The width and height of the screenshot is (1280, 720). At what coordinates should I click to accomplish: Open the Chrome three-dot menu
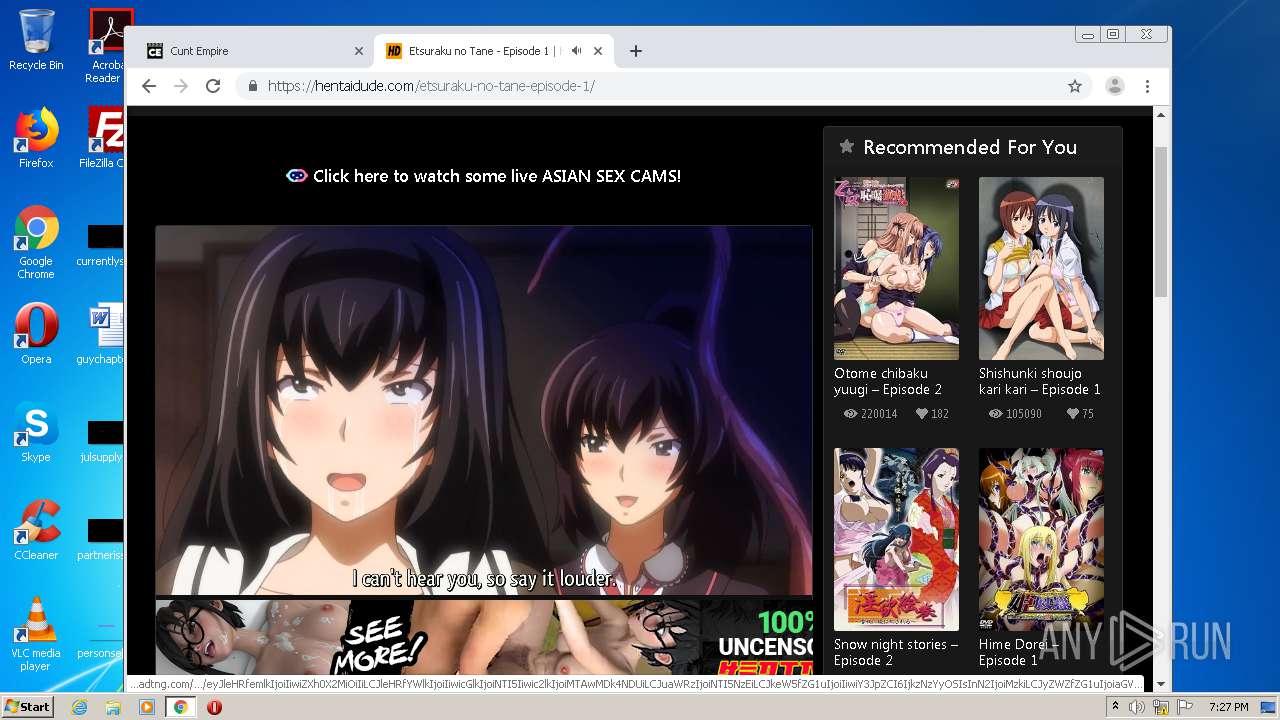[1147, 86]
